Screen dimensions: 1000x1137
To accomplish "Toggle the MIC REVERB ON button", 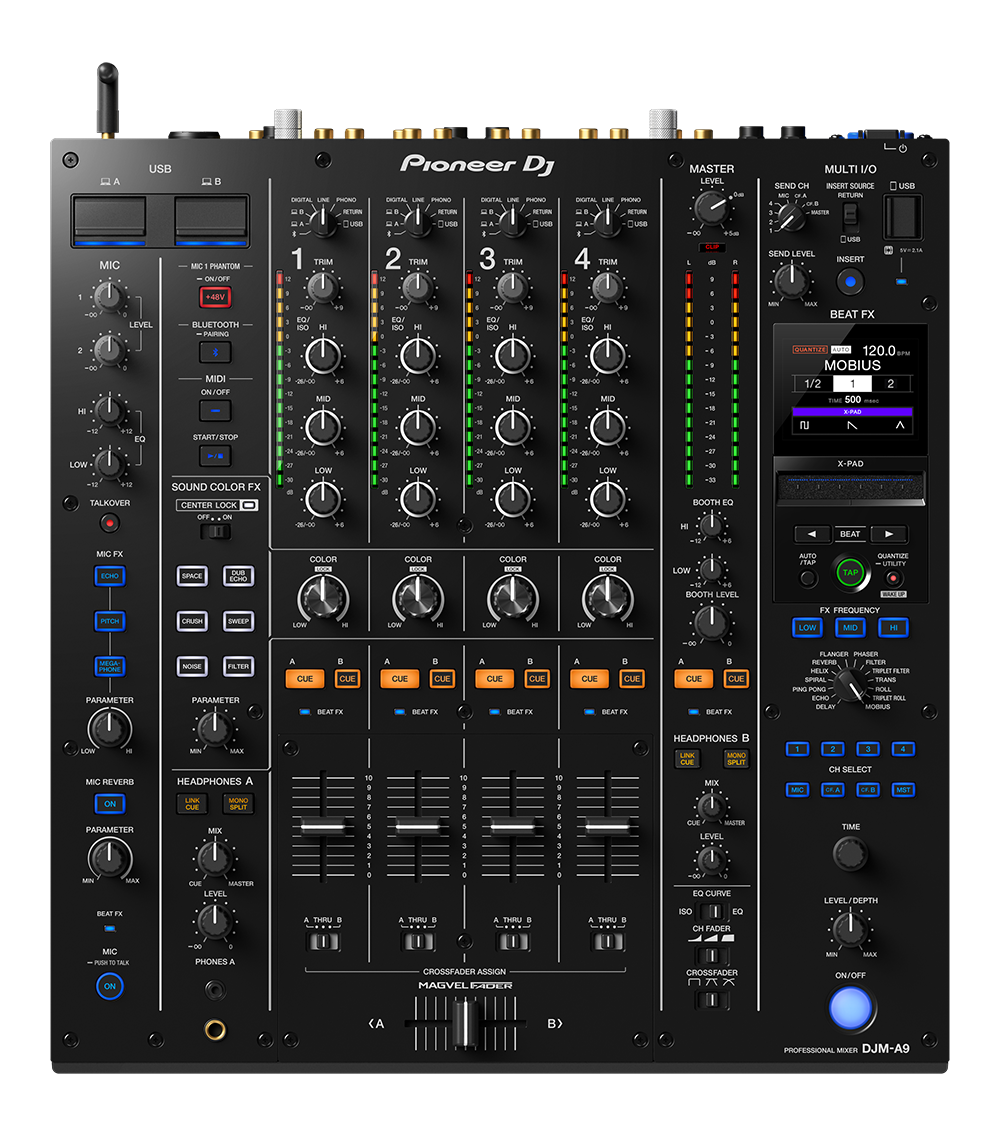I will pos(109,803).
